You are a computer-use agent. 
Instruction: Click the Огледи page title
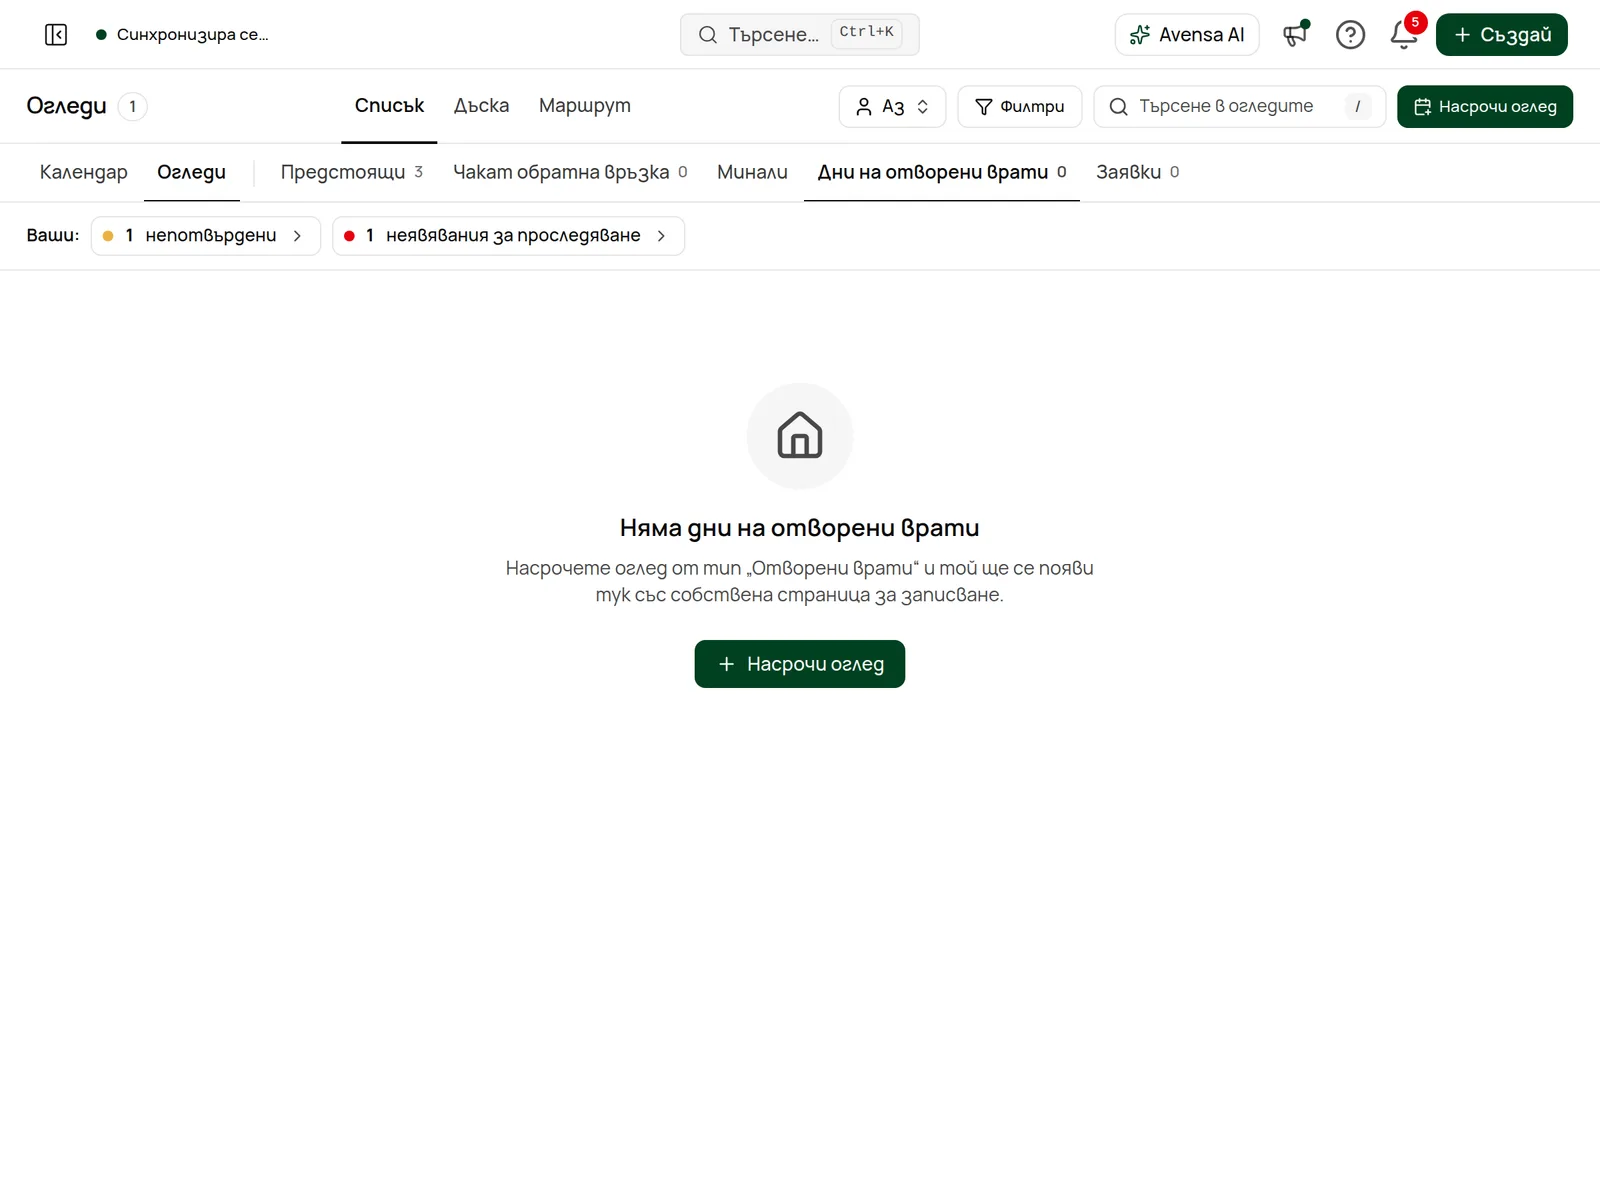coord(66,106)
